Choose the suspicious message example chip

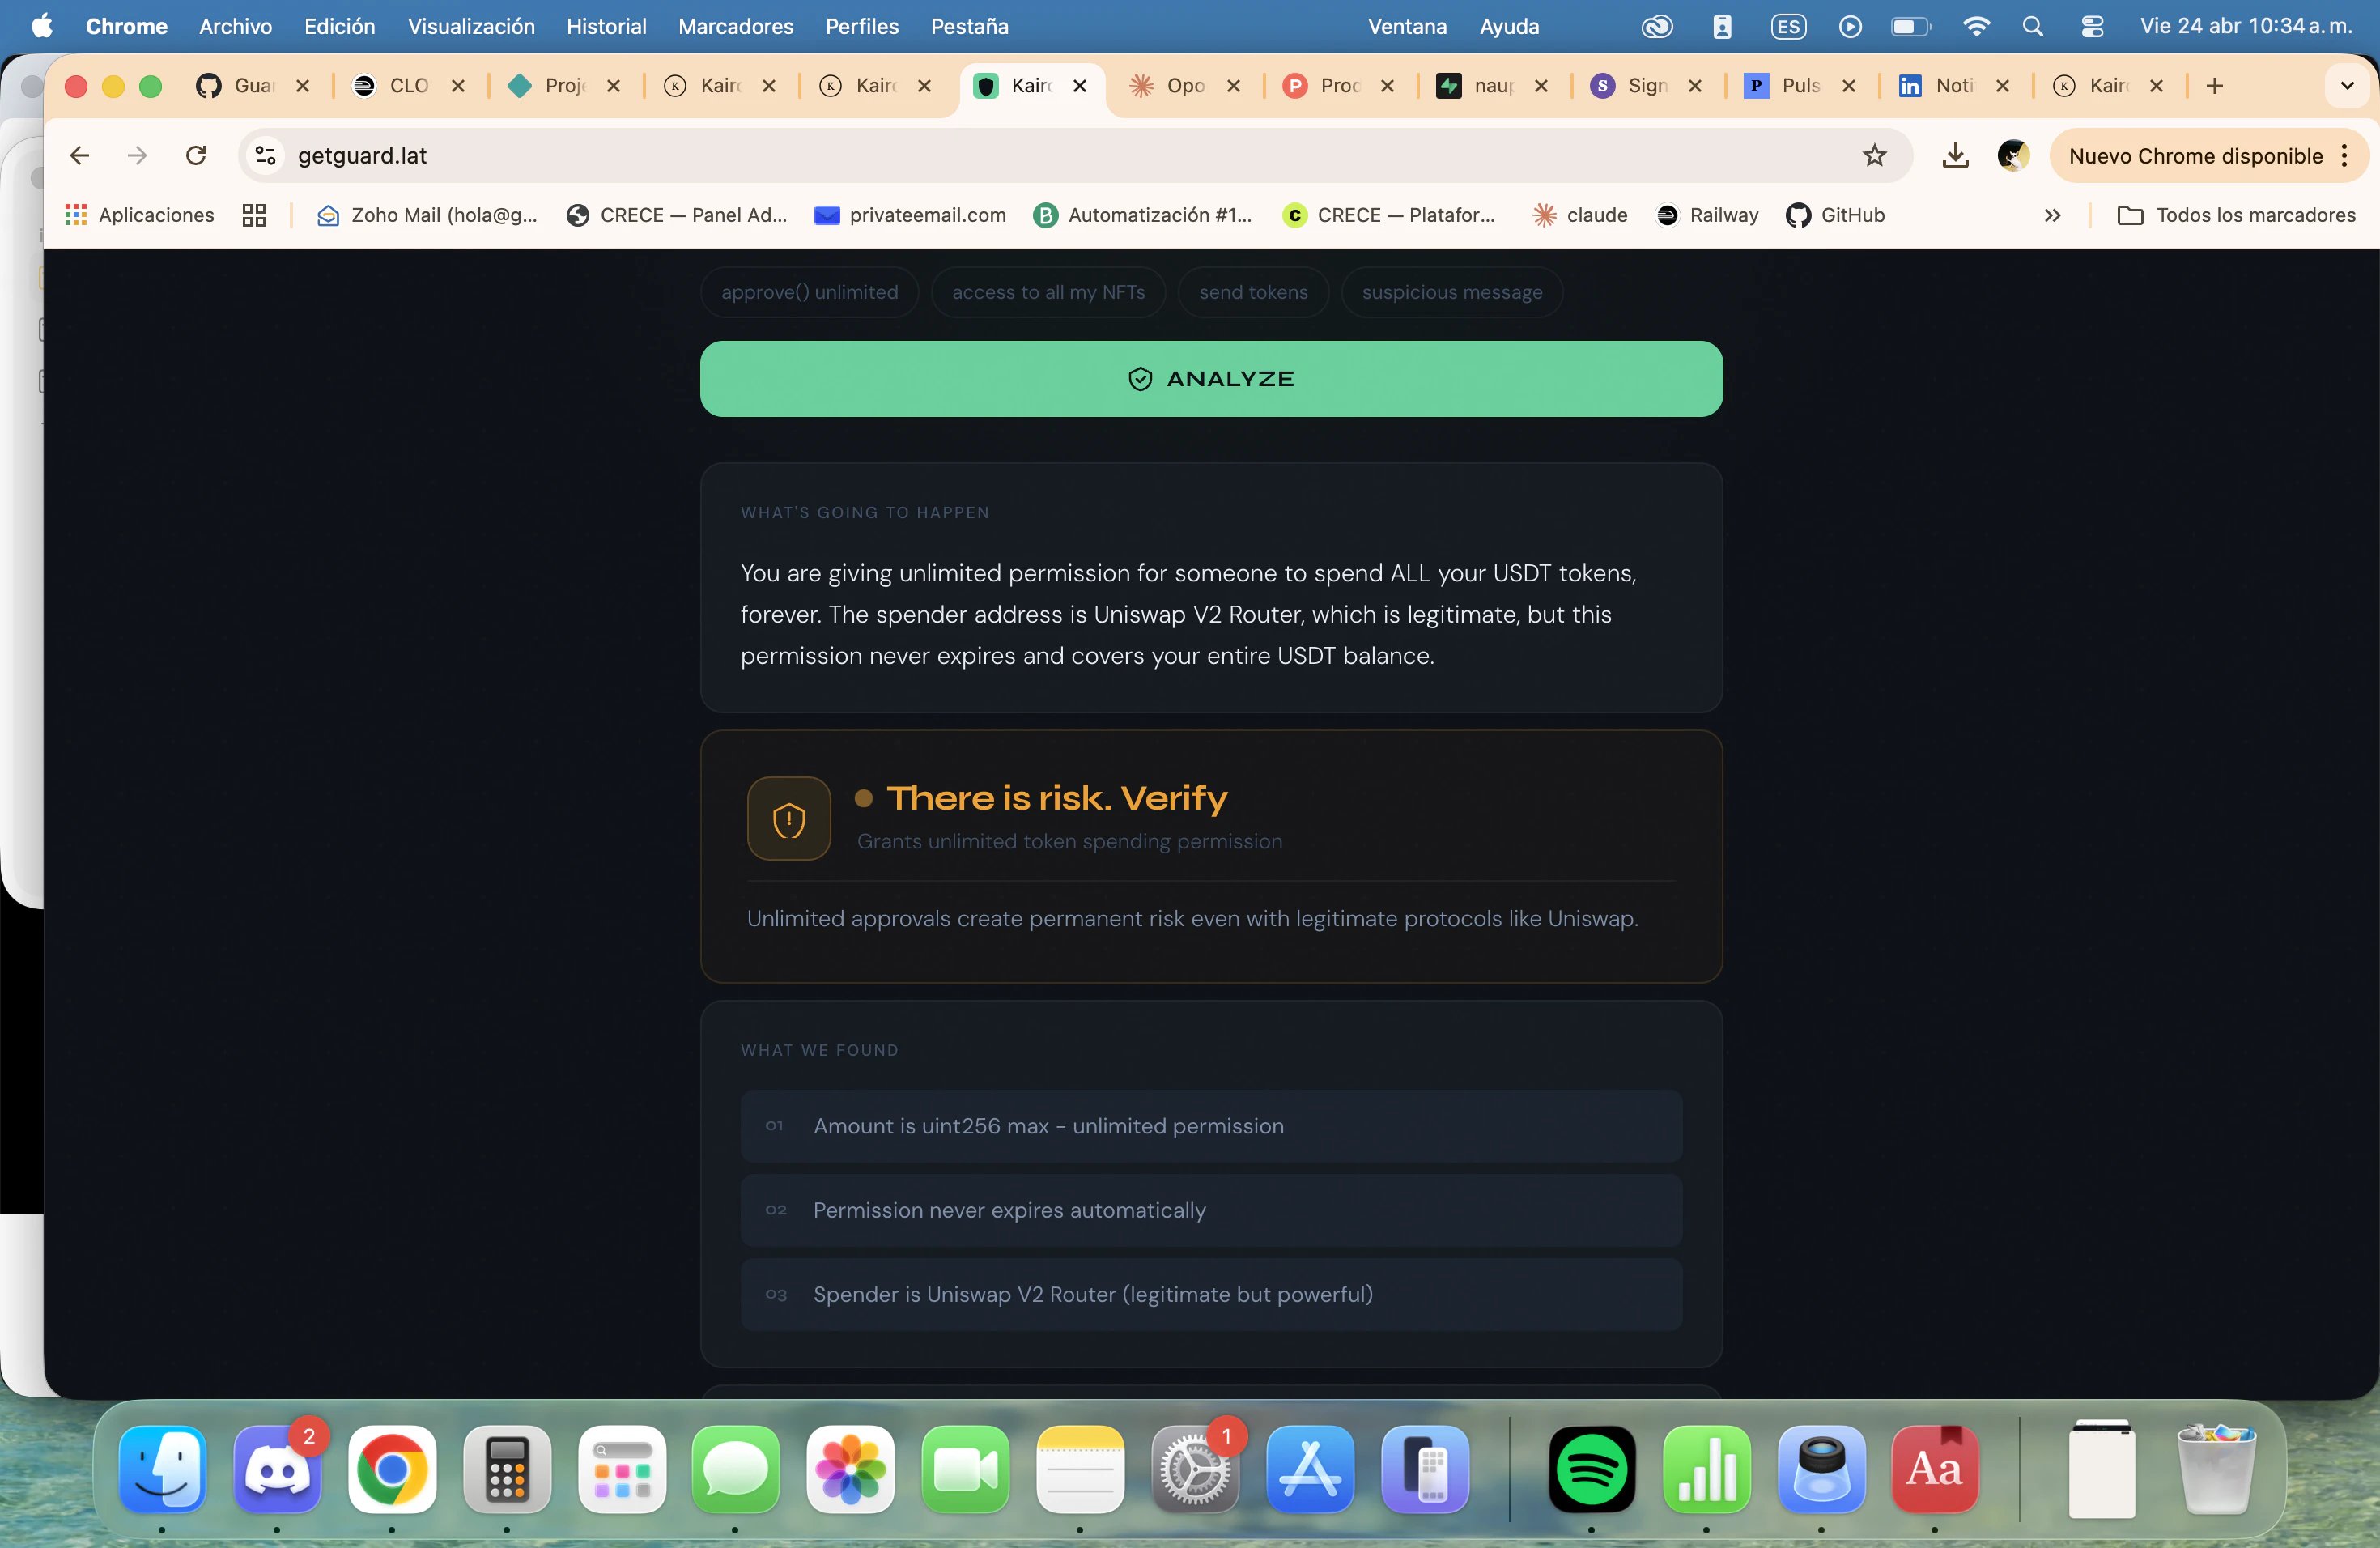click(x=1452, y=292)
